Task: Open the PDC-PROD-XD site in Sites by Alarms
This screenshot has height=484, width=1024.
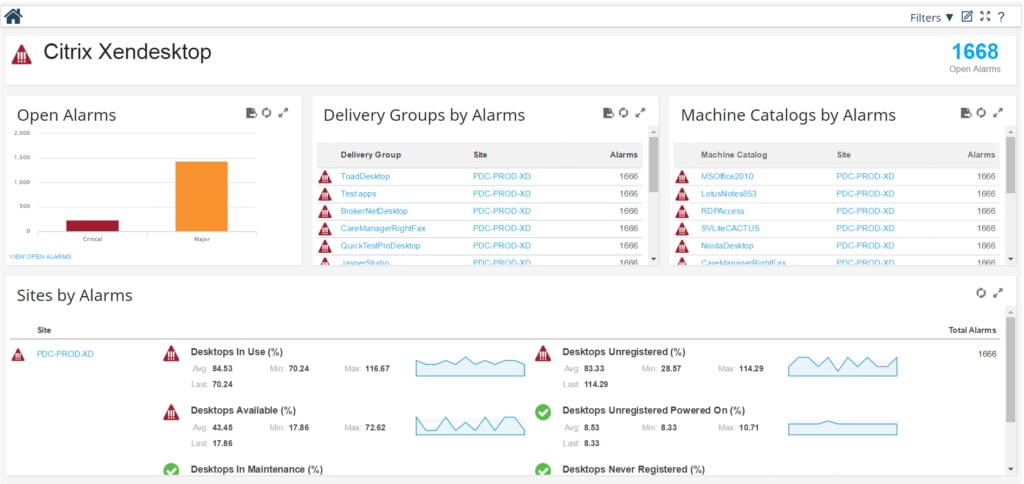Action: coord(65,354)
